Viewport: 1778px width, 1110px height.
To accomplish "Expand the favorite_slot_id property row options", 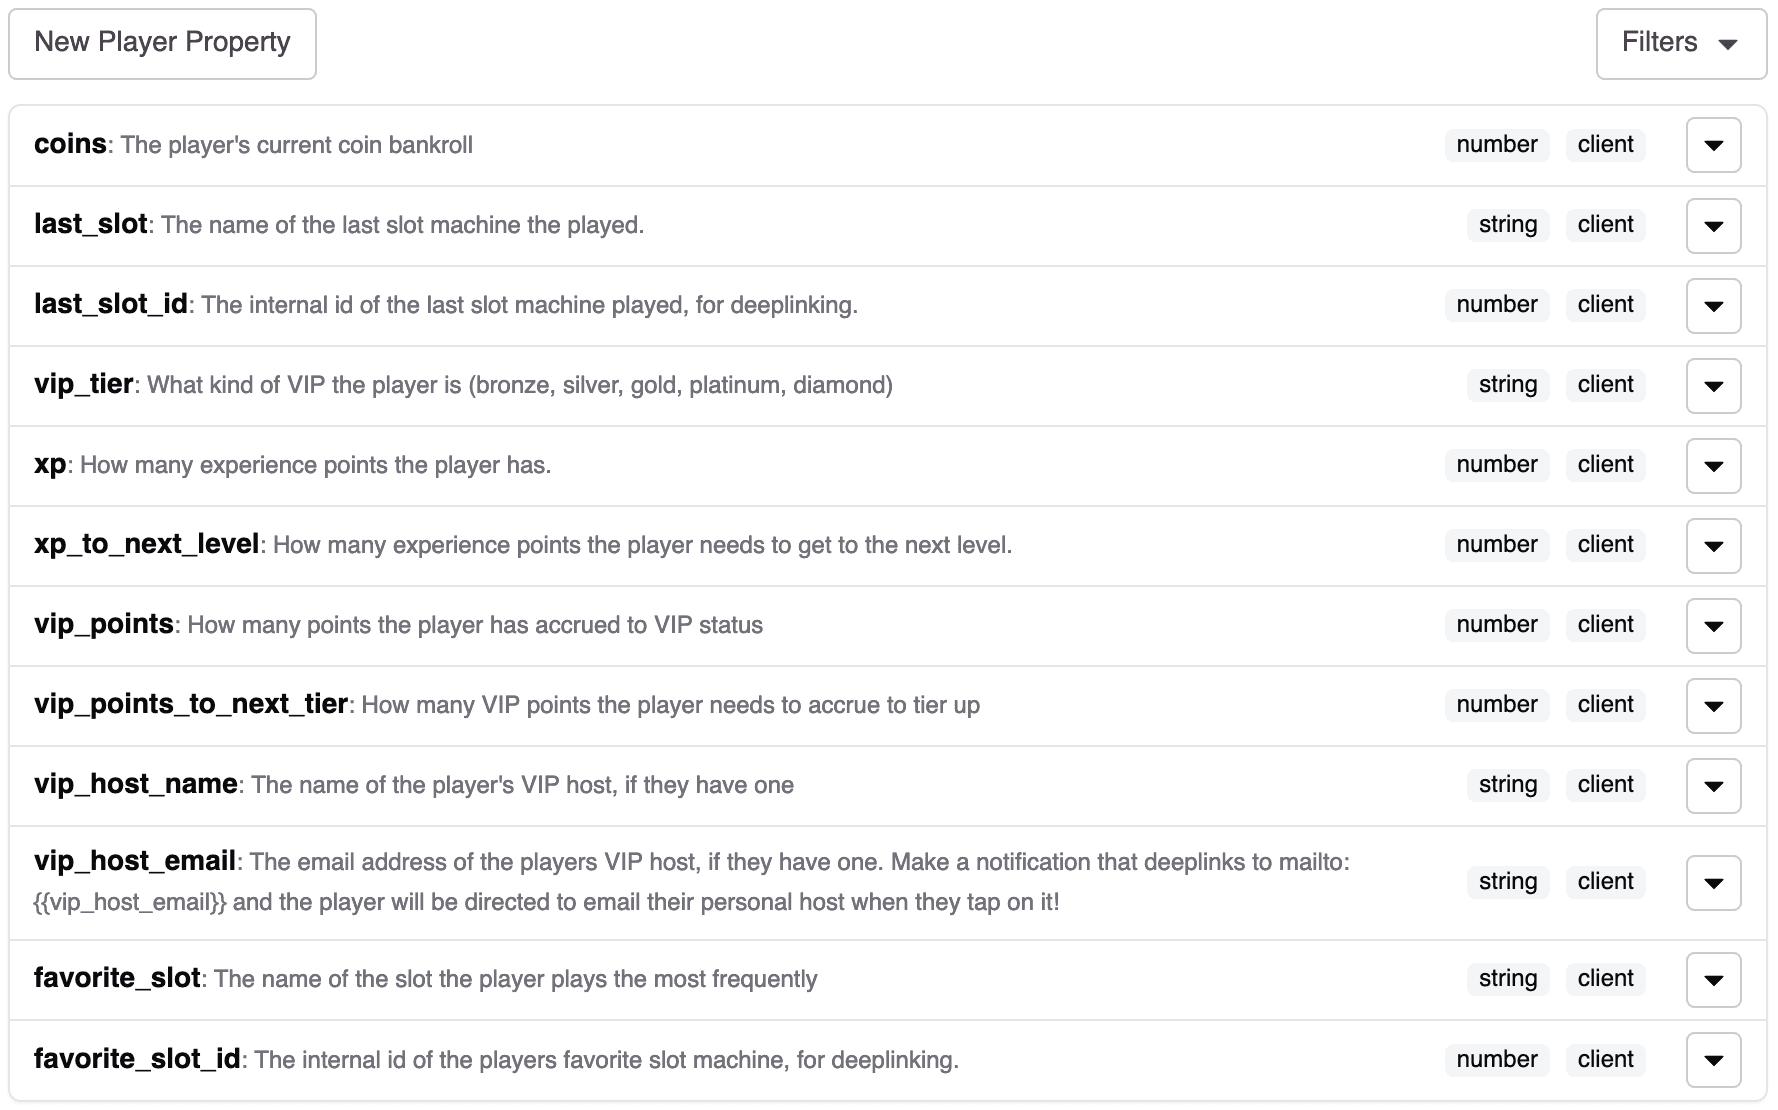I will [x=1713, y=1059].
